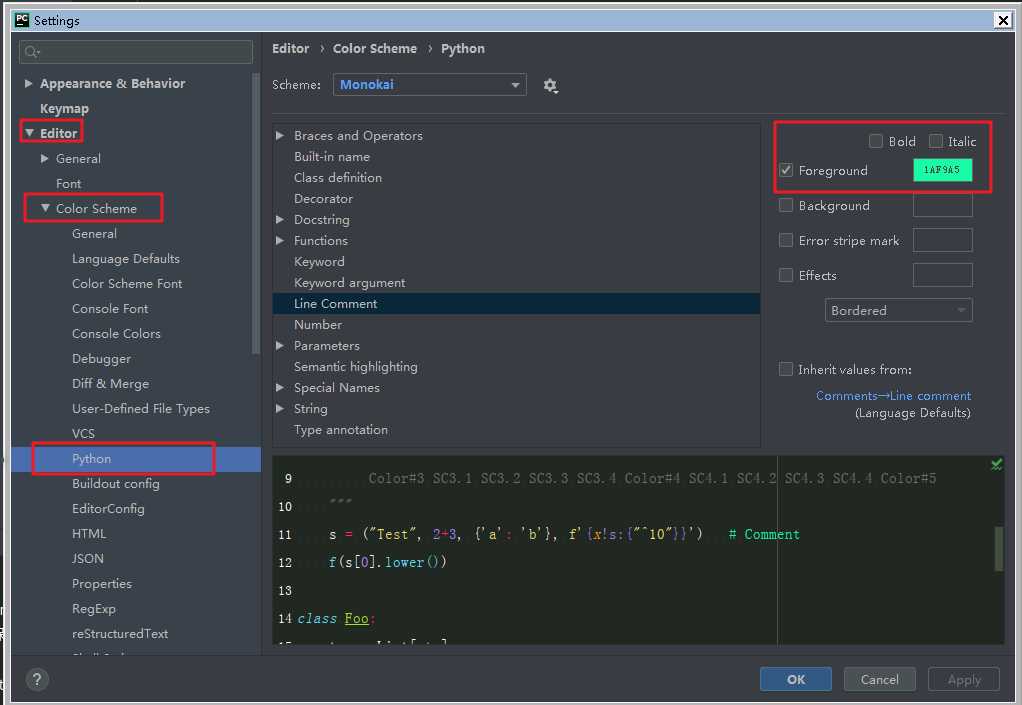Tick the Inherit values from checkbox
Screen dimensions: 1022x705
786,369
